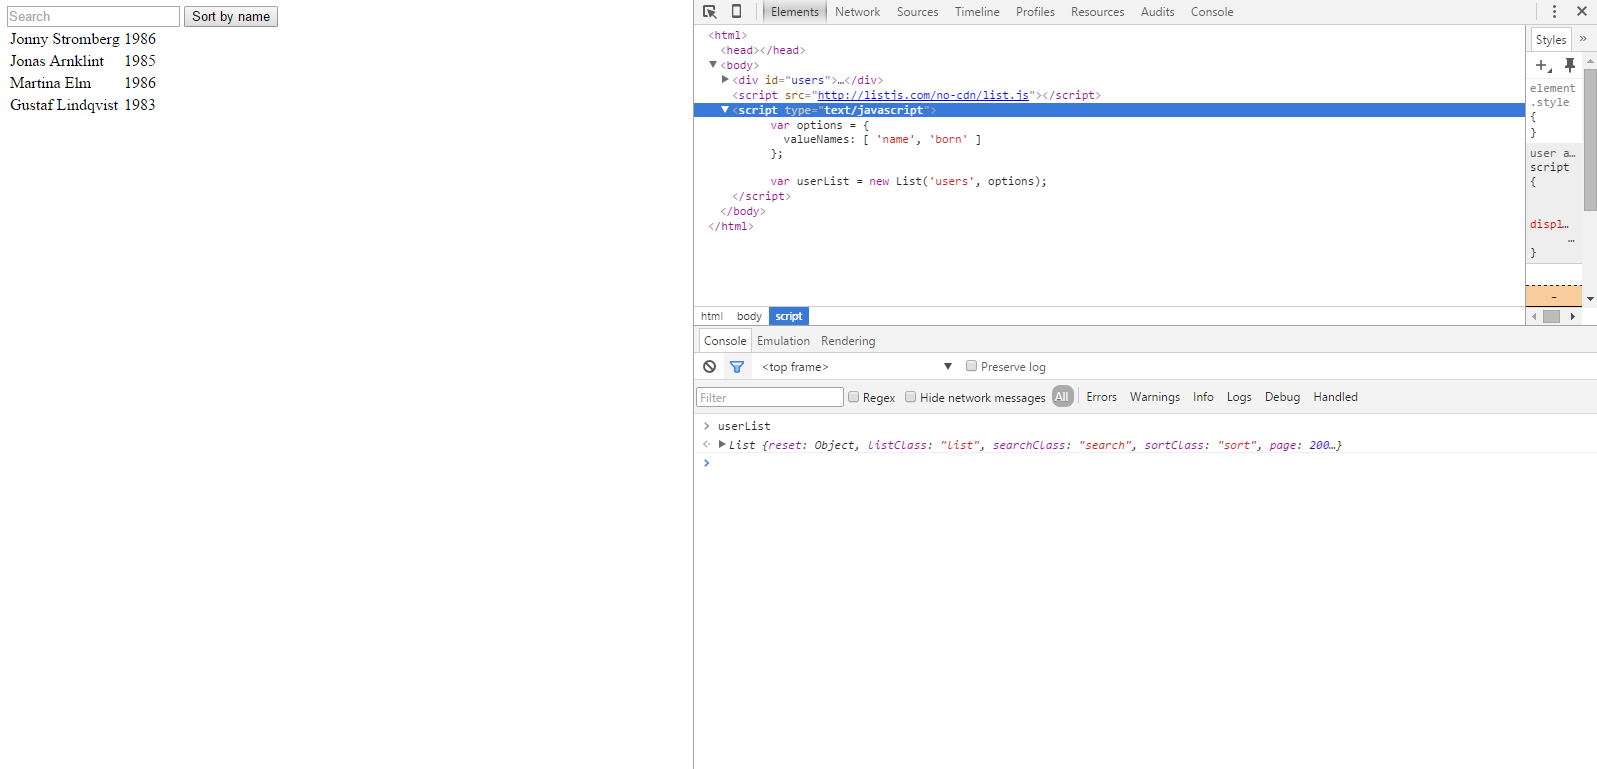Viewport: 1597px width, 769px height.
Task: Check Hide network messages
Action: 911,397
